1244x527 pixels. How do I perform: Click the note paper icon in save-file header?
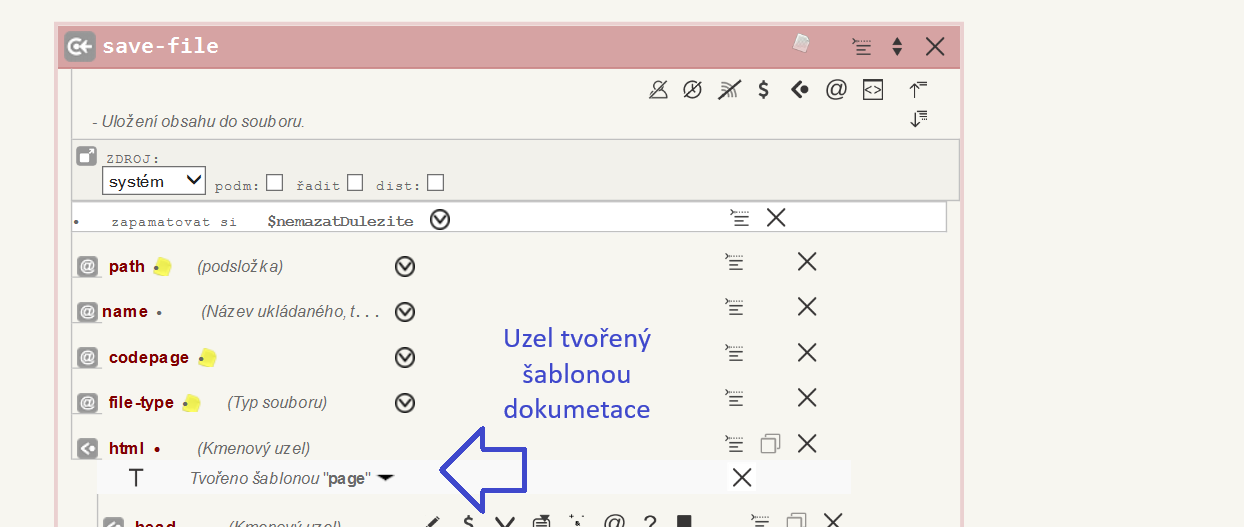coord(801,43)
